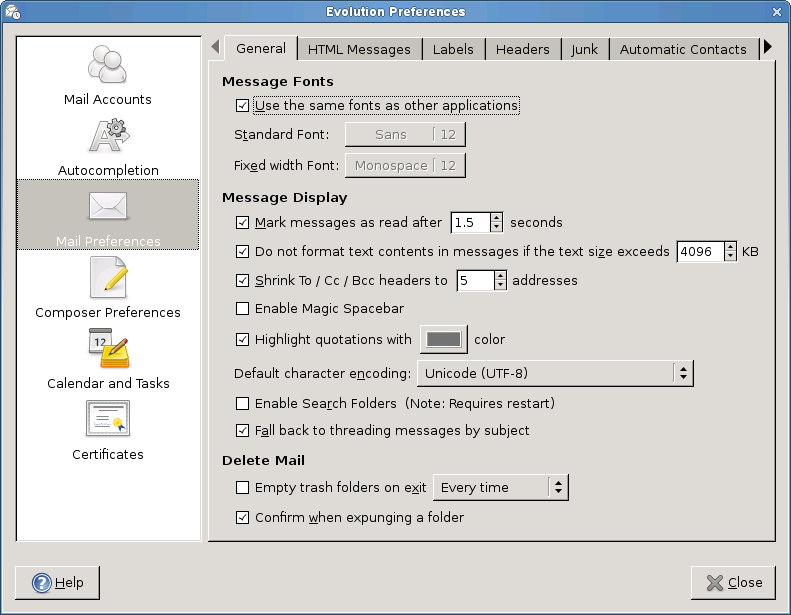Viewport: 791px width, 615px height.
Task: Enable Search Folders checkbox
Action: tap(242, 404)
